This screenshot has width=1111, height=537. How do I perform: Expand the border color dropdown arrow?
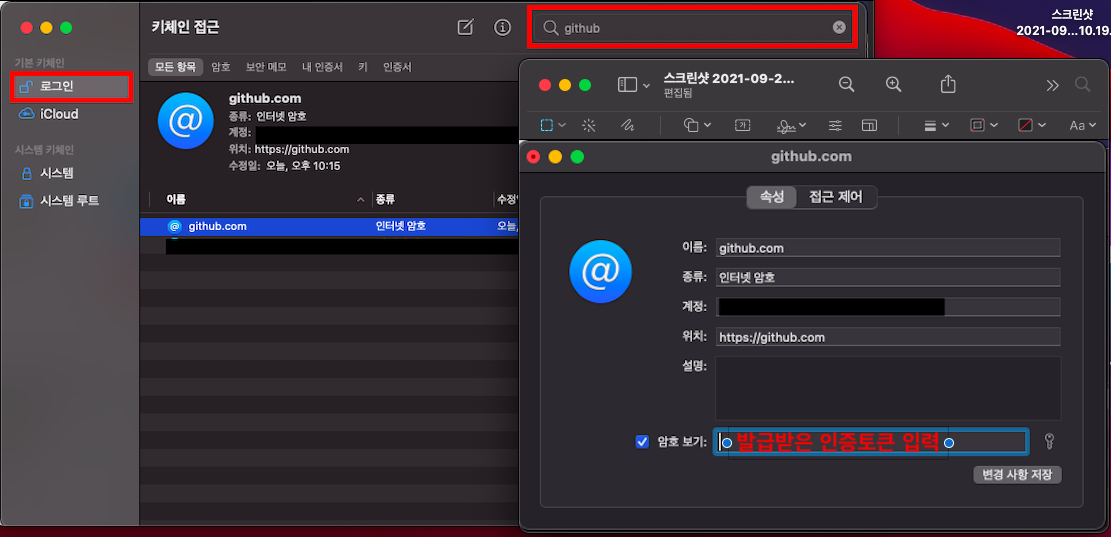[992, 125]
